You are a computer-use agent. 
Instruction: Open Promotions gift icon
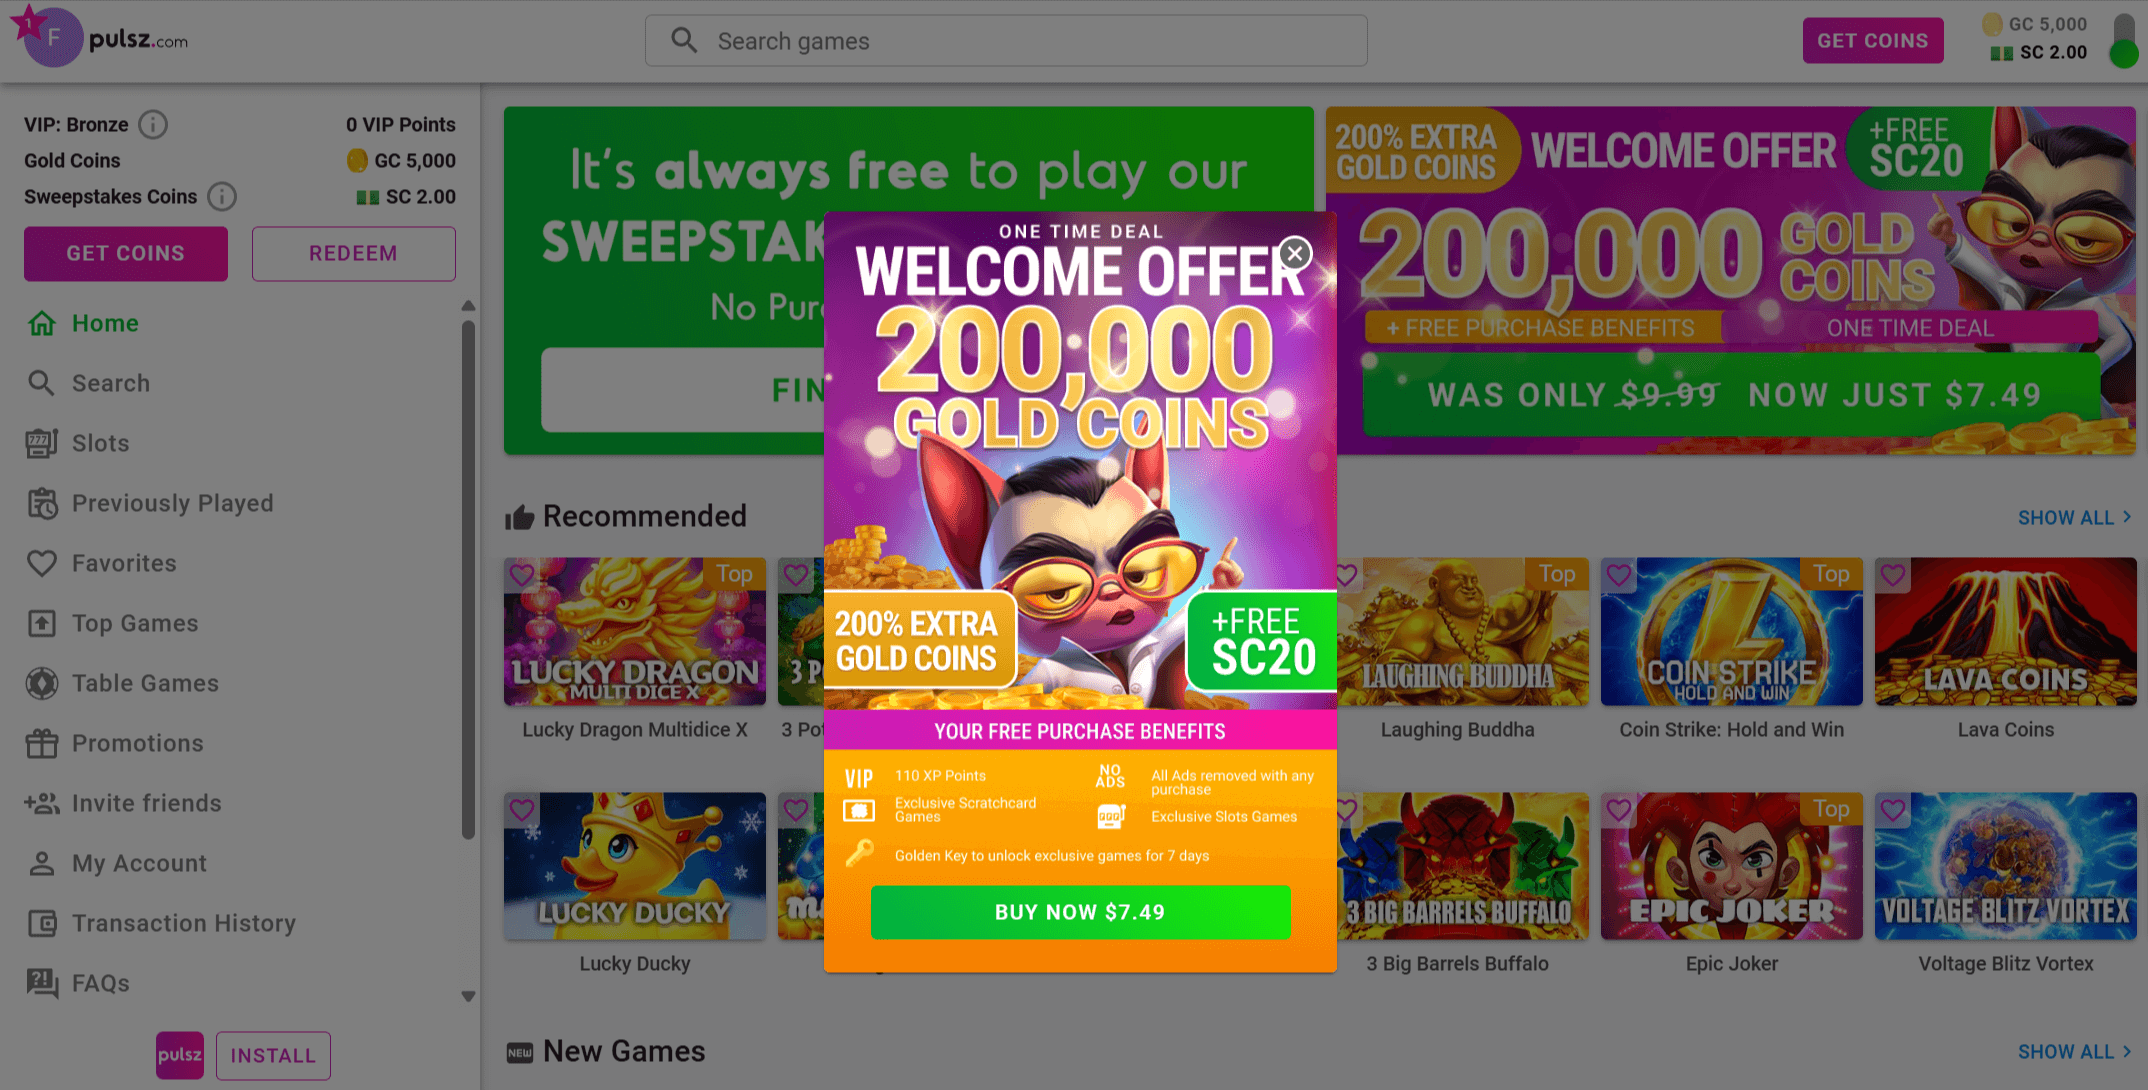coord(42,743)
